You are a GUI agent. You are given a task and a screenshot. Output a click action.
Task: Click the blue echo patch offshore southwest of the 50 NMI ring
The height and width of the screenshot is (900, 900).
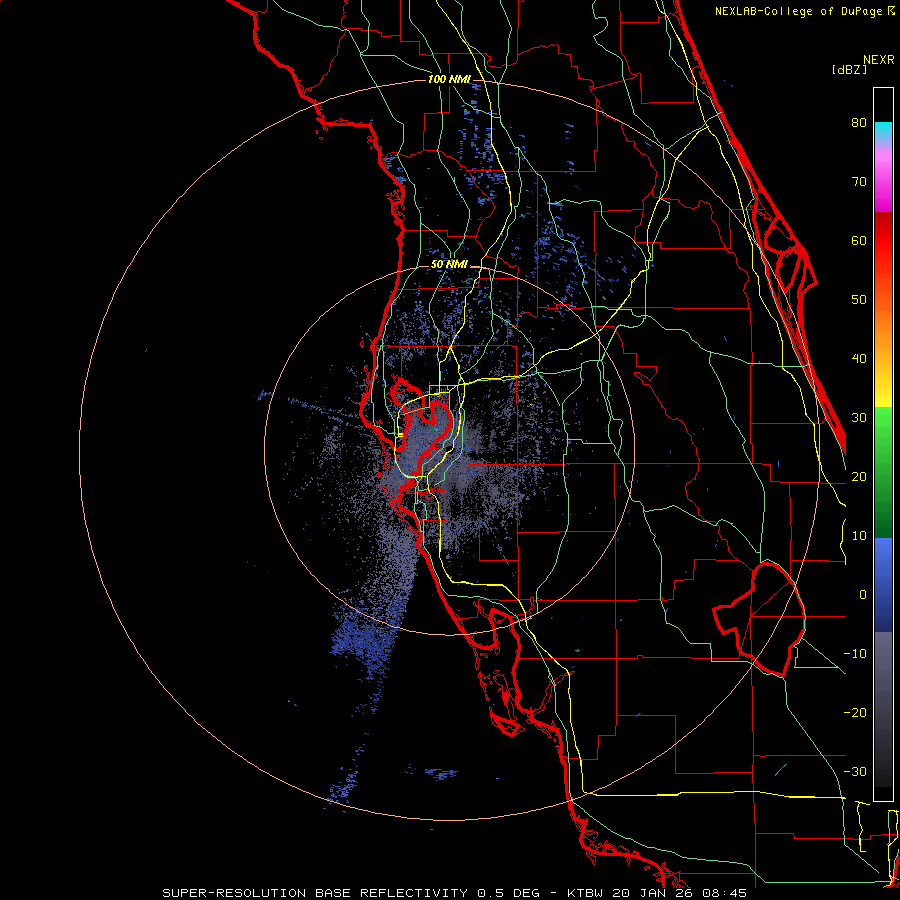[x=362, y=640]
